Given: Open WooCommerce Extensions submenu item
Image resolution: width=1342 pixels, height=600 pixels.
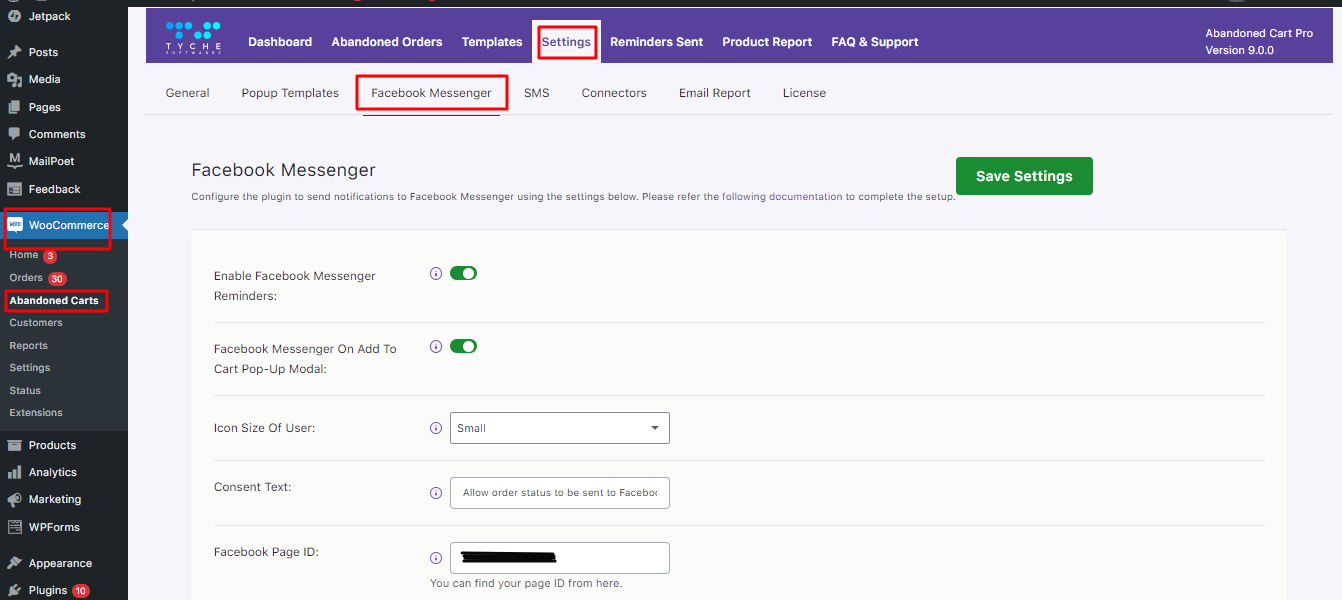Looking at the screenshot, I should 36,413.
